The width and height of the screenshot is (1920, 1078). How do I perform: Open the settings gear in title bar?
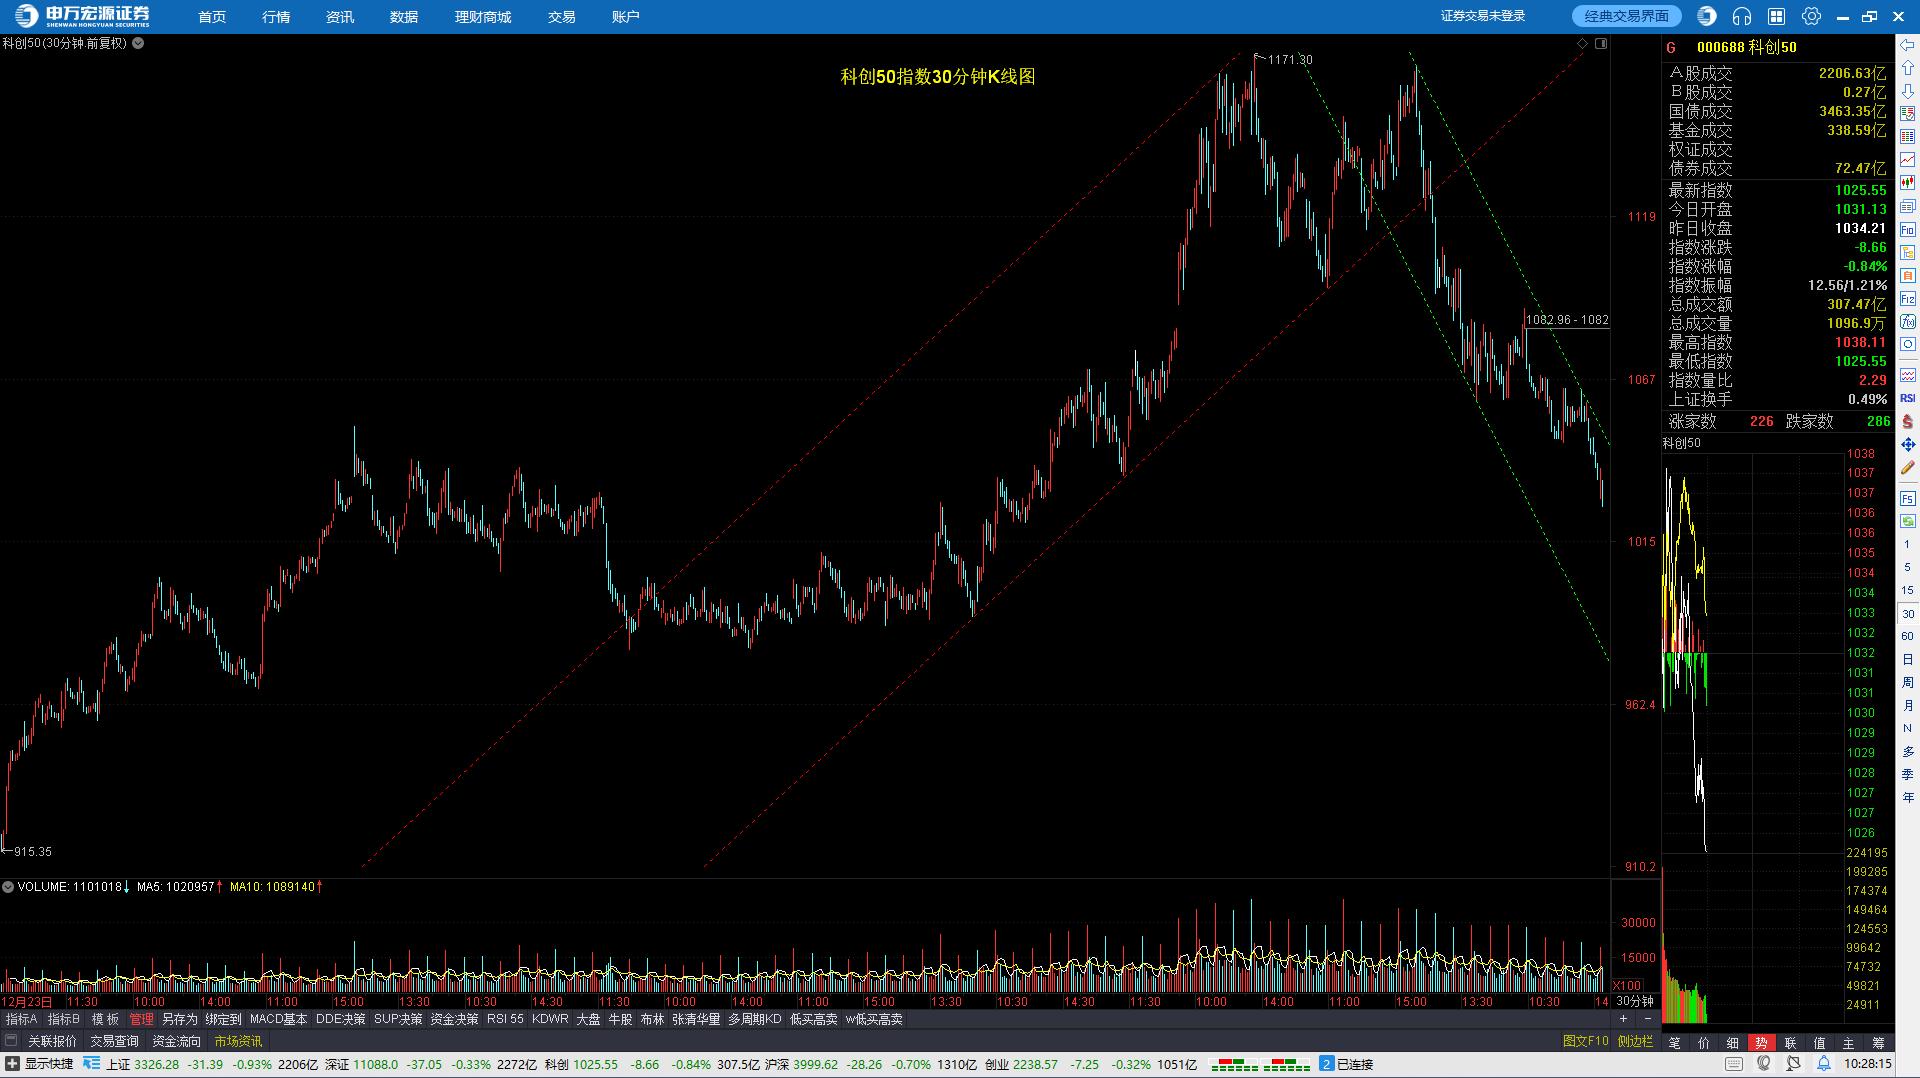click(x=1811, y=16)
